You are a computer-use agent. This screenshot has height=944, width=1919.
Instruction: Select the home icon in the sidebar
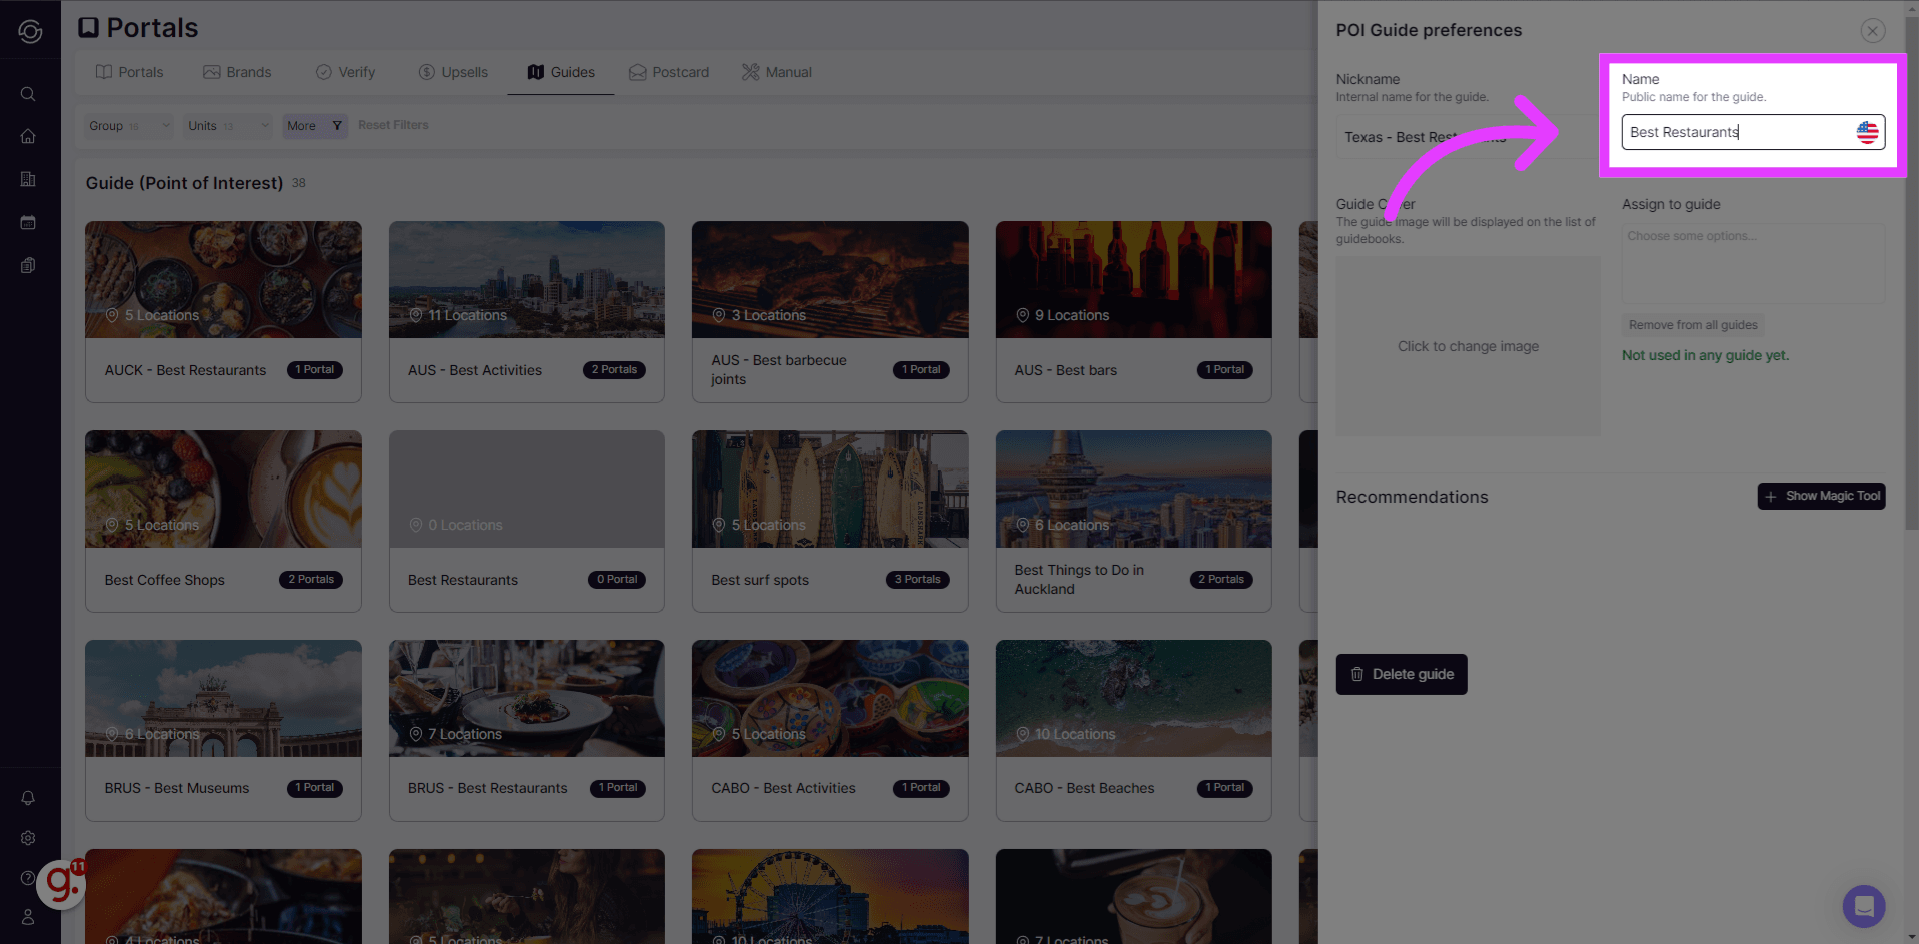coord(27,136)
